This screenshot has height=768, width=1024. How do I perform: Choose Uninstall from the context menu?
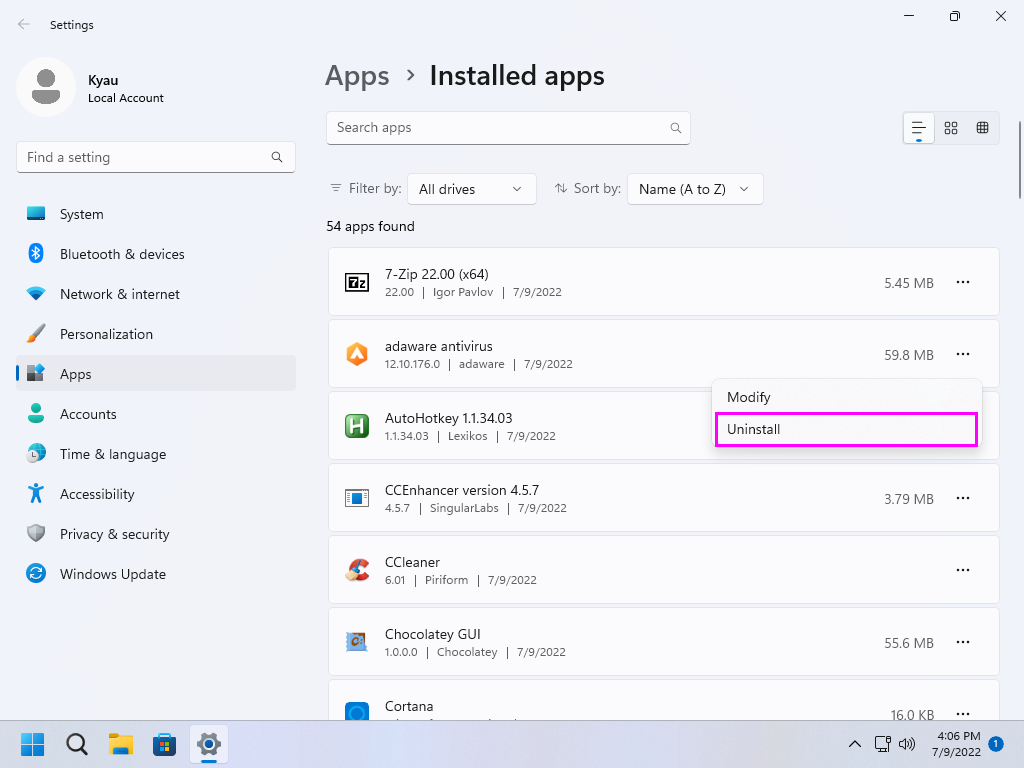click(x=846, y=429)
